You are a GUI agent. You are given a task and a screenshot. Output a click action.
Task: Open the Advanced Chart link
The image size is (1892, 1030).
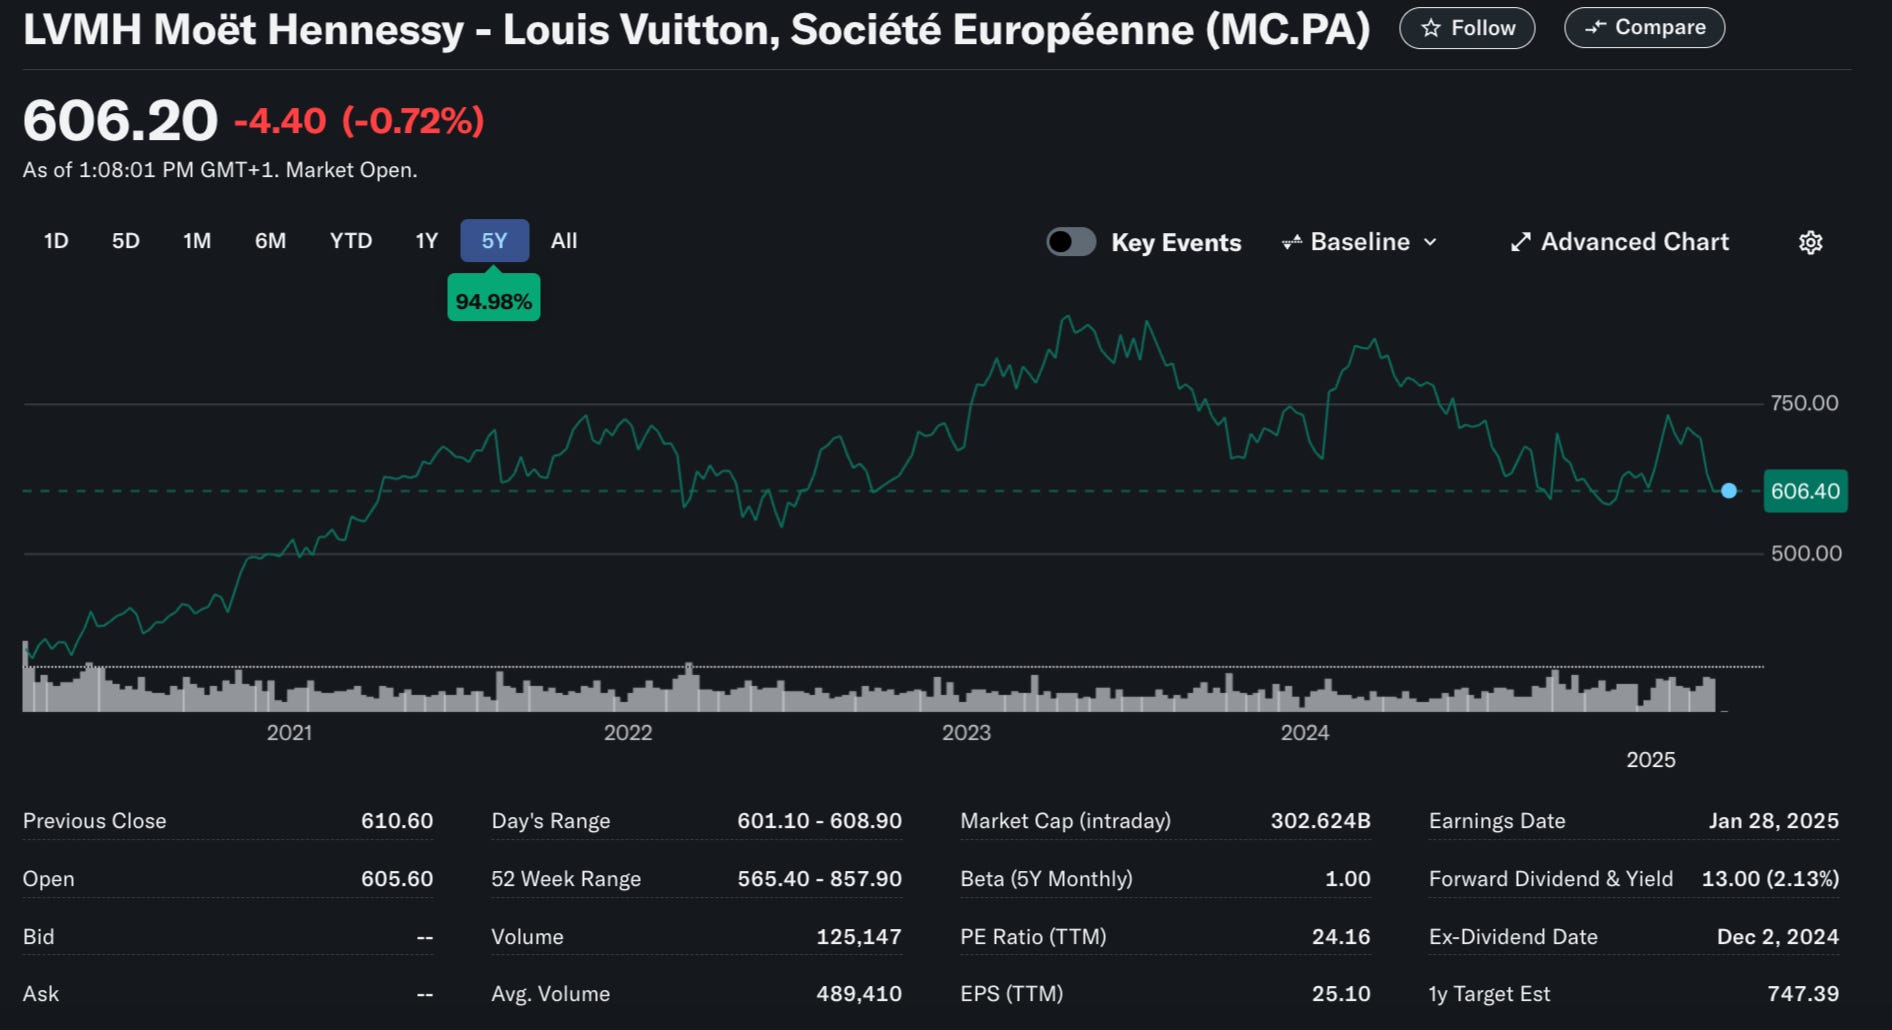click(1619, 242)
